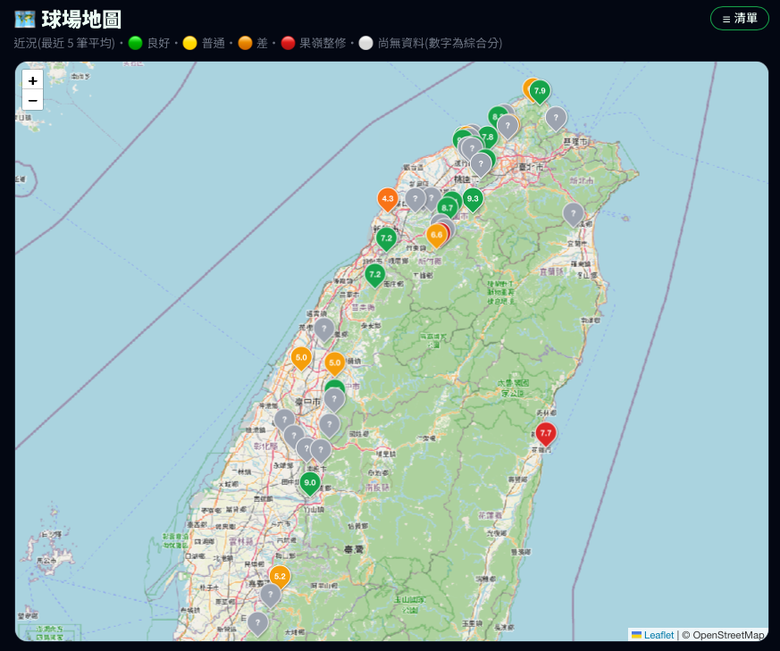Open the orange 5.2 marker near Chiayi
This screenshot has width=780, height=651.
(280, 577)
